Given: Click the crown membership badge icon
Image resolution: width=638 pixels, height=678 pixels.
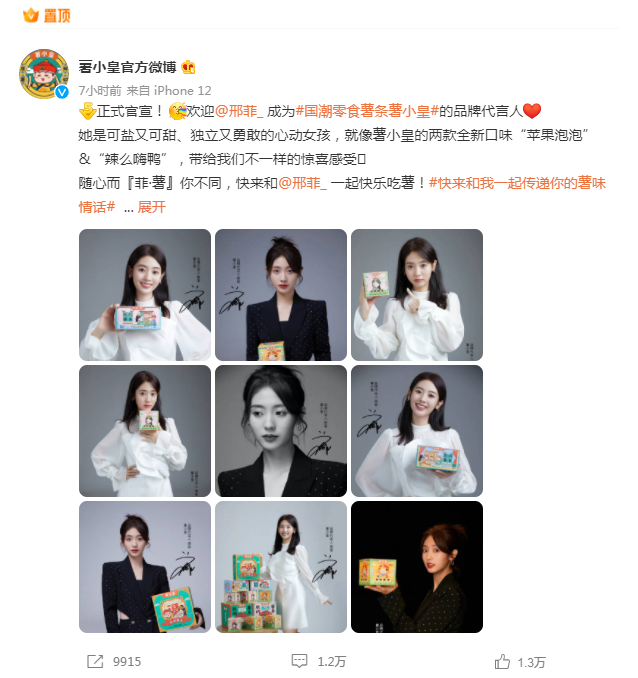Looking at the screenshot, I should (188, 67).
